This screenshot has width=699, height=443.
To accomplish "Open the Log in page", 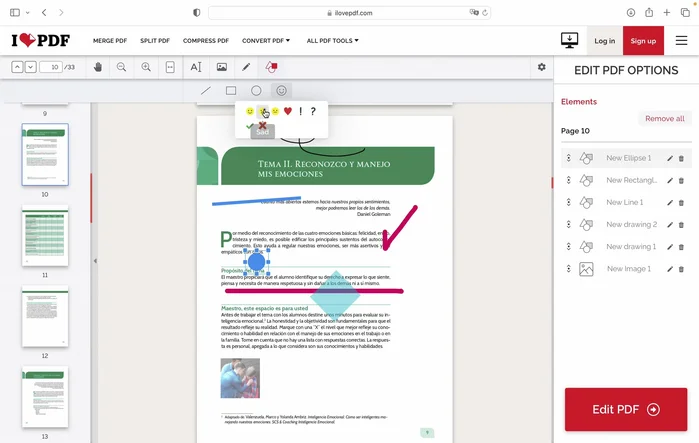I will 604,41.
